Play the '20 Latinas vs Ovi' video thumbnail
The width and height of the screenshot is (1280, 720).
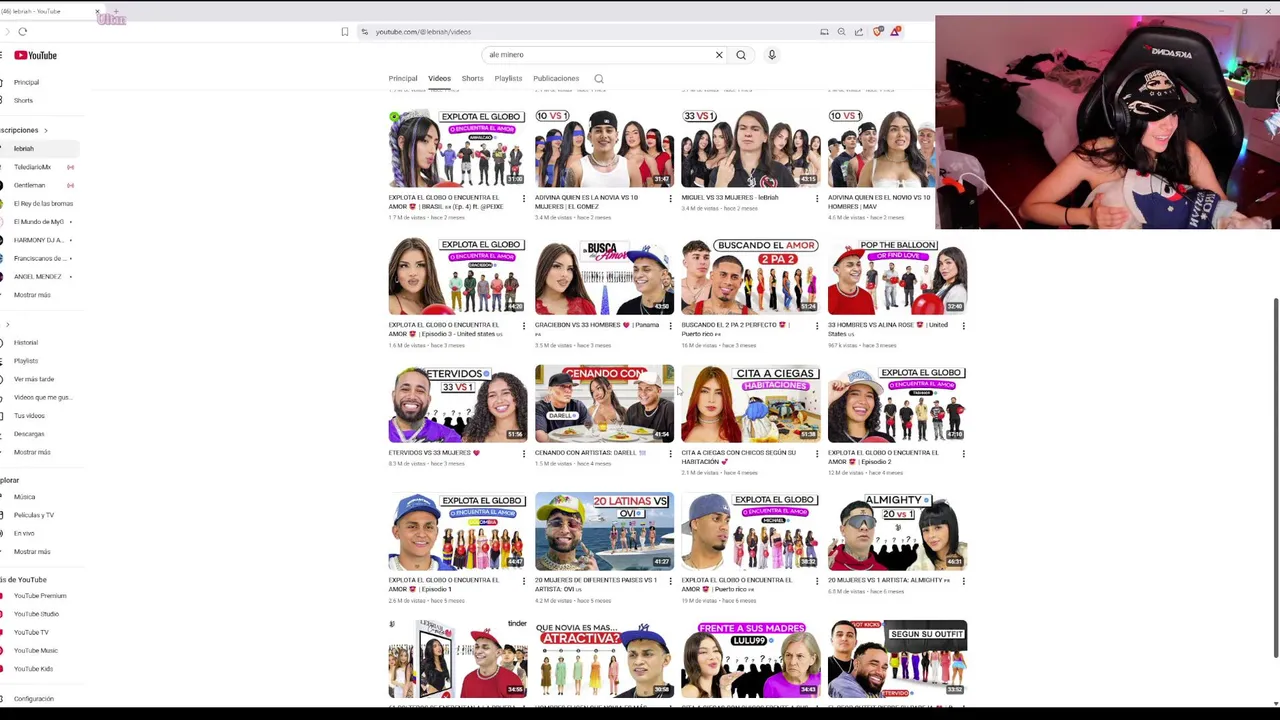tap(604, 531)
